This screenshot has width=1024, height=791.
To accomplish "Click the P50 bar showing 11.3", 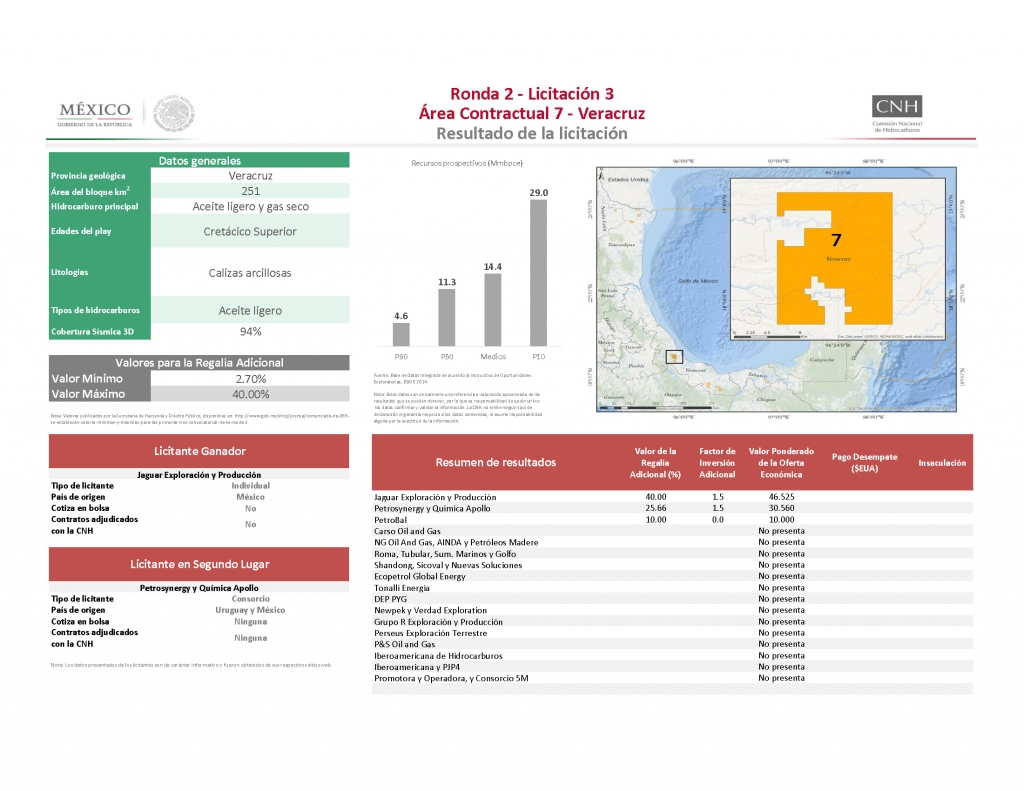I will click(446, 316).
